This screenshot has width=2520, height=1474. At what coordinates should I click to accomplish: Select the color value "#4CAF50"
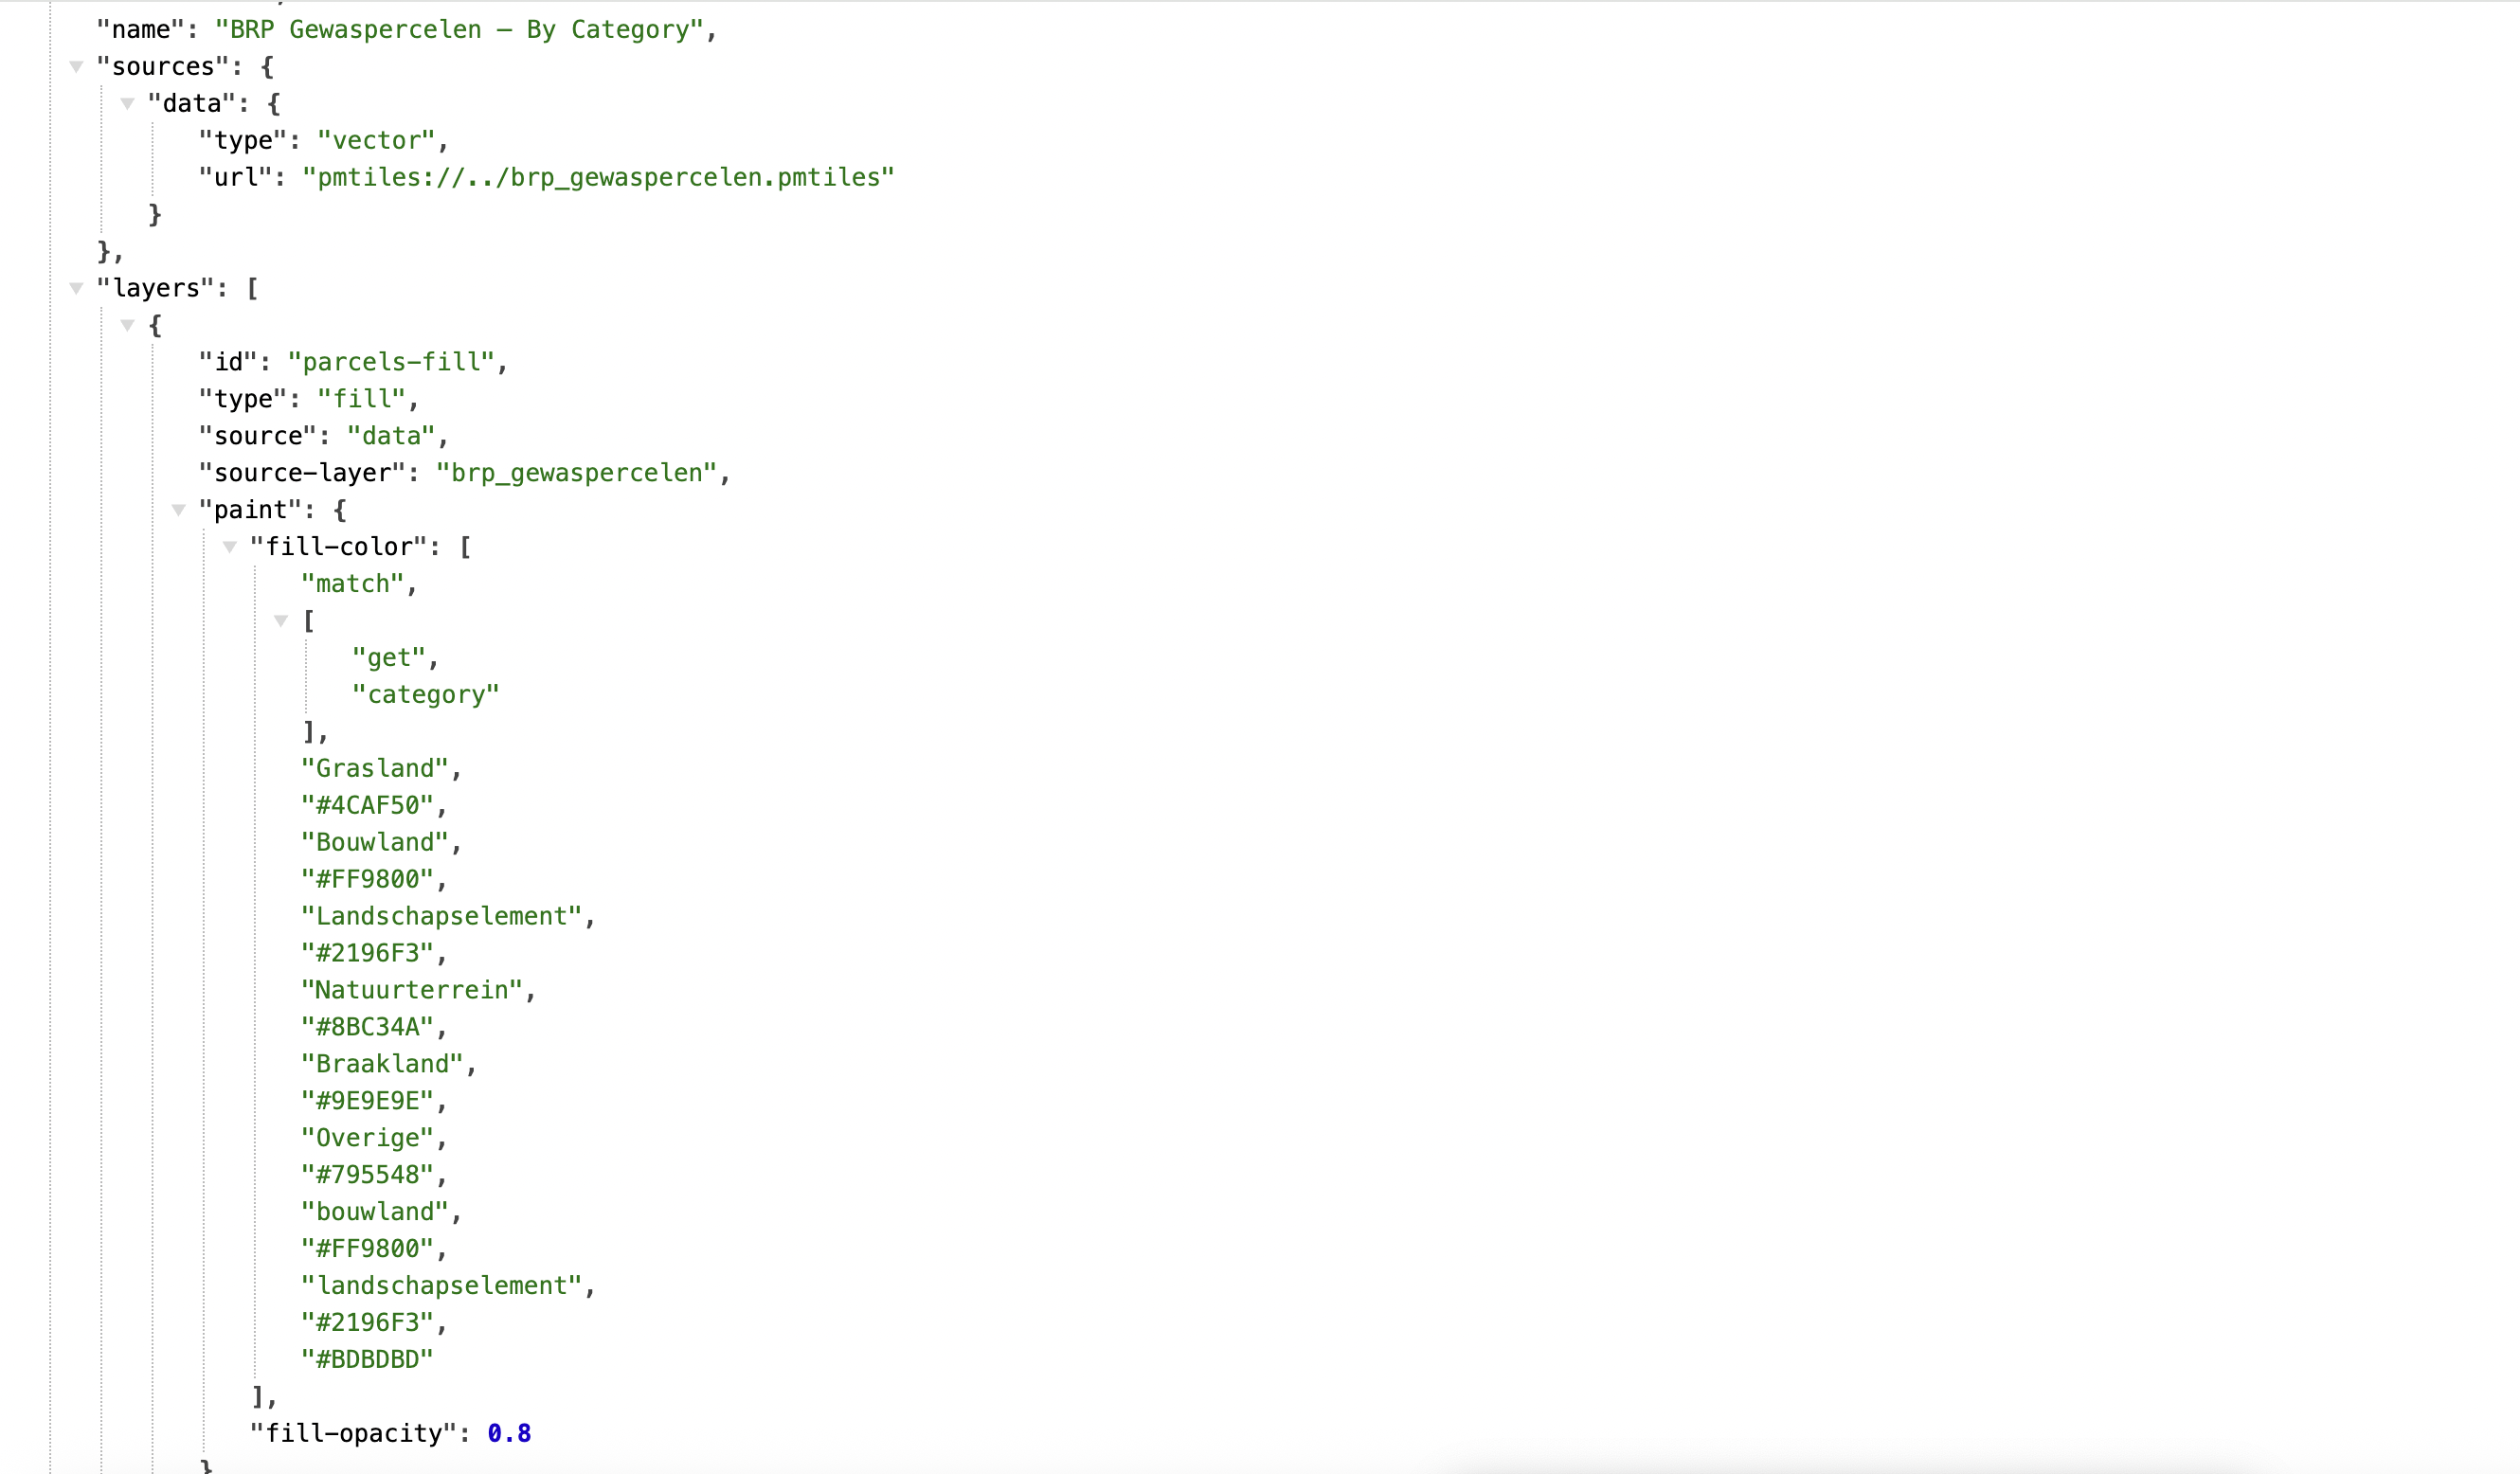(367, 806)
